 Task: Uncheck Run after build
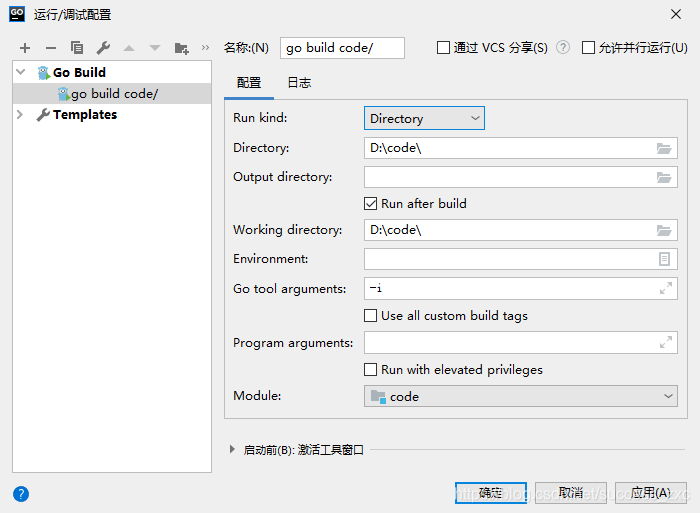371,204
